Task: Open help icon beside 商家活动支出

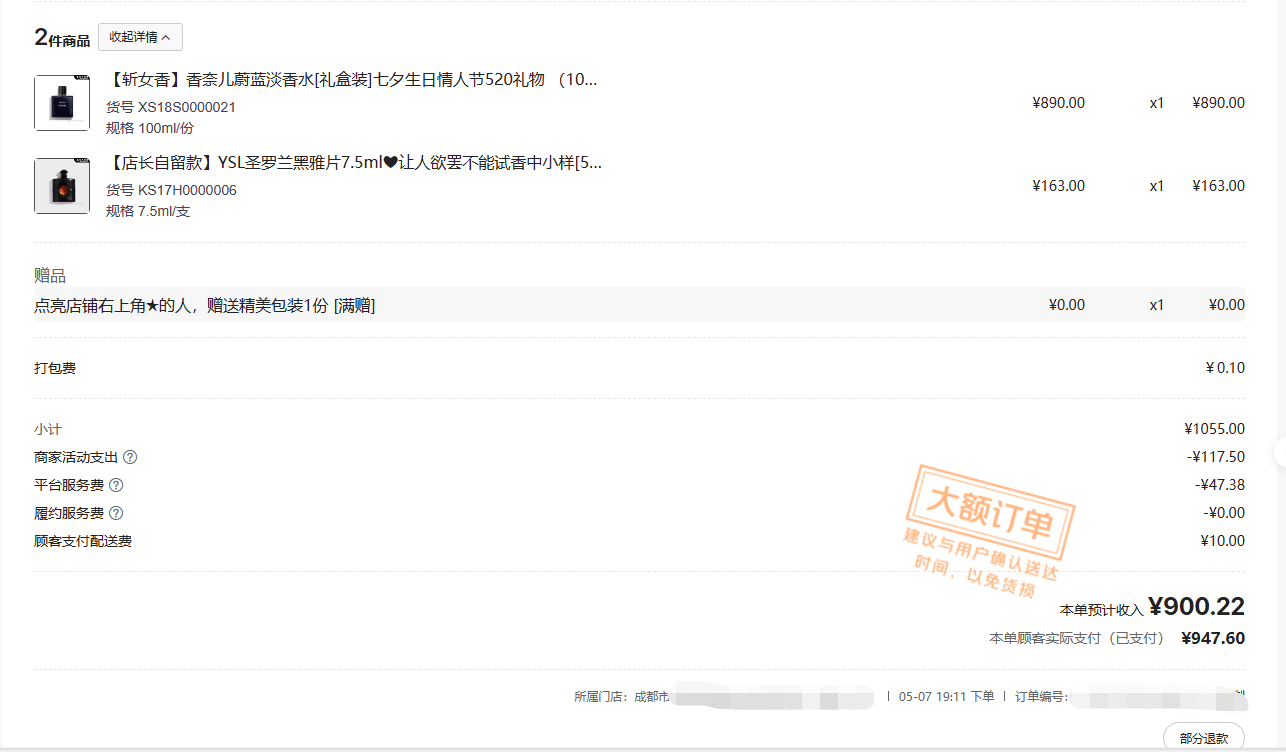Action: pyautogui.click(x=130, y=457)
